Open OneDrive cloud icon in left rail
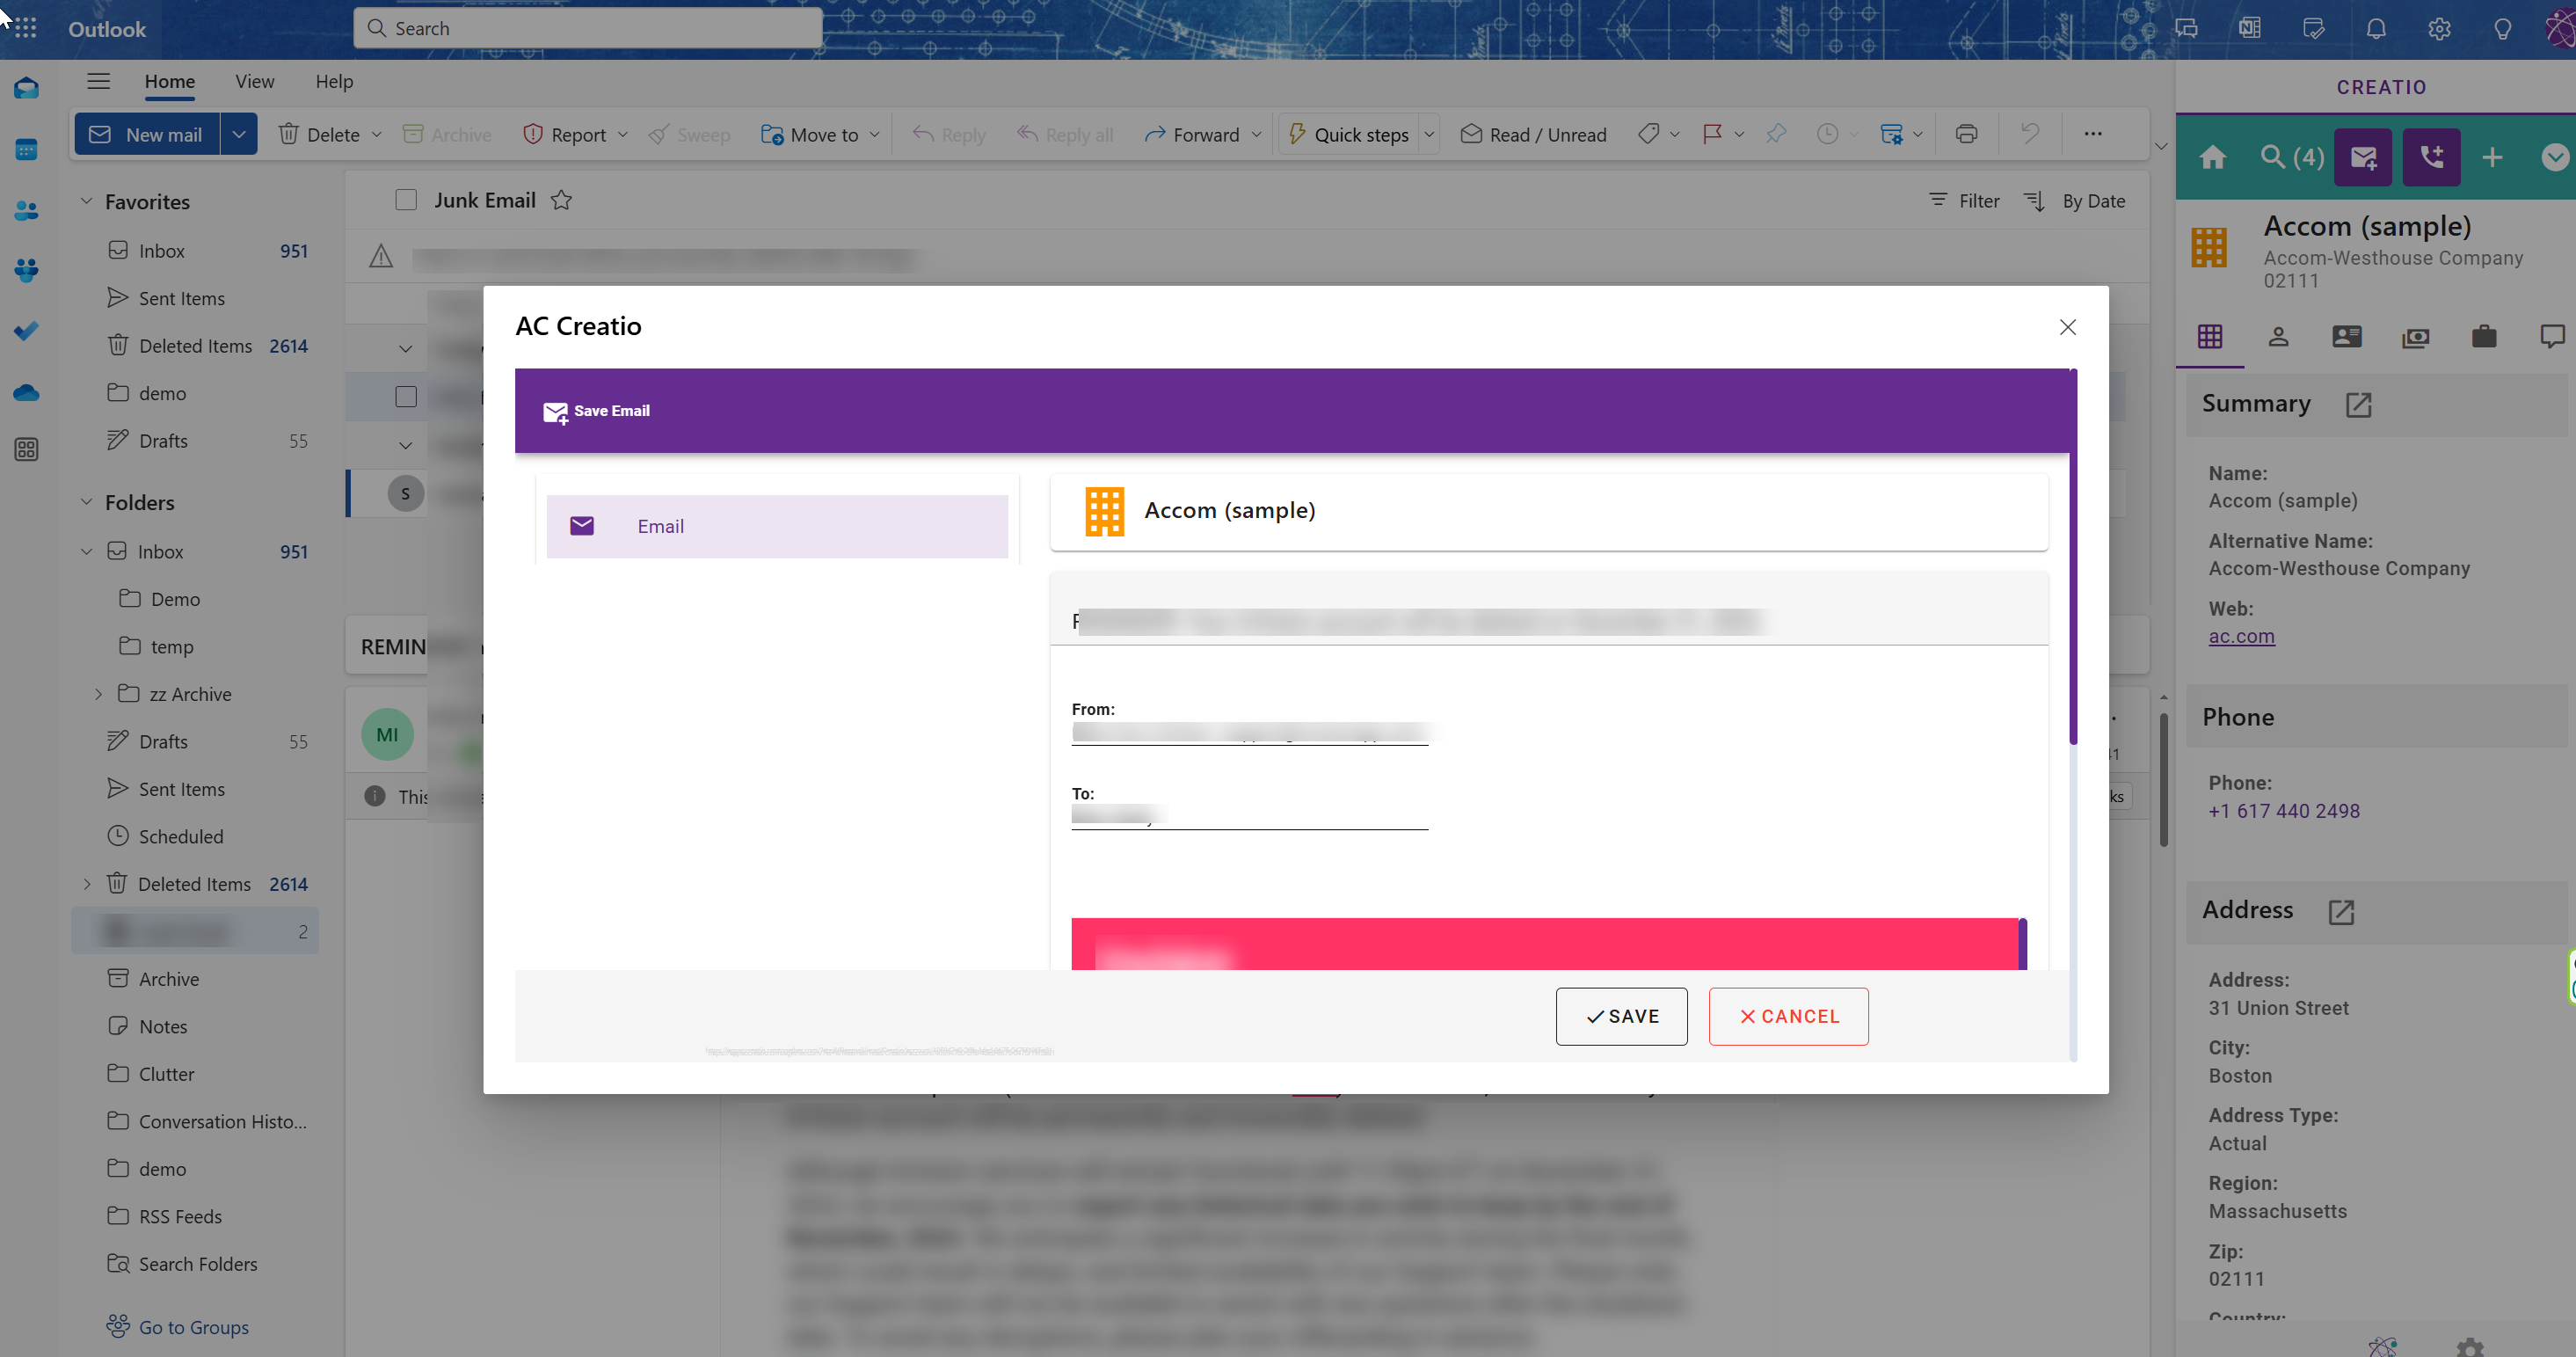Screen dimensions: 2576x1357 (27, 392)
